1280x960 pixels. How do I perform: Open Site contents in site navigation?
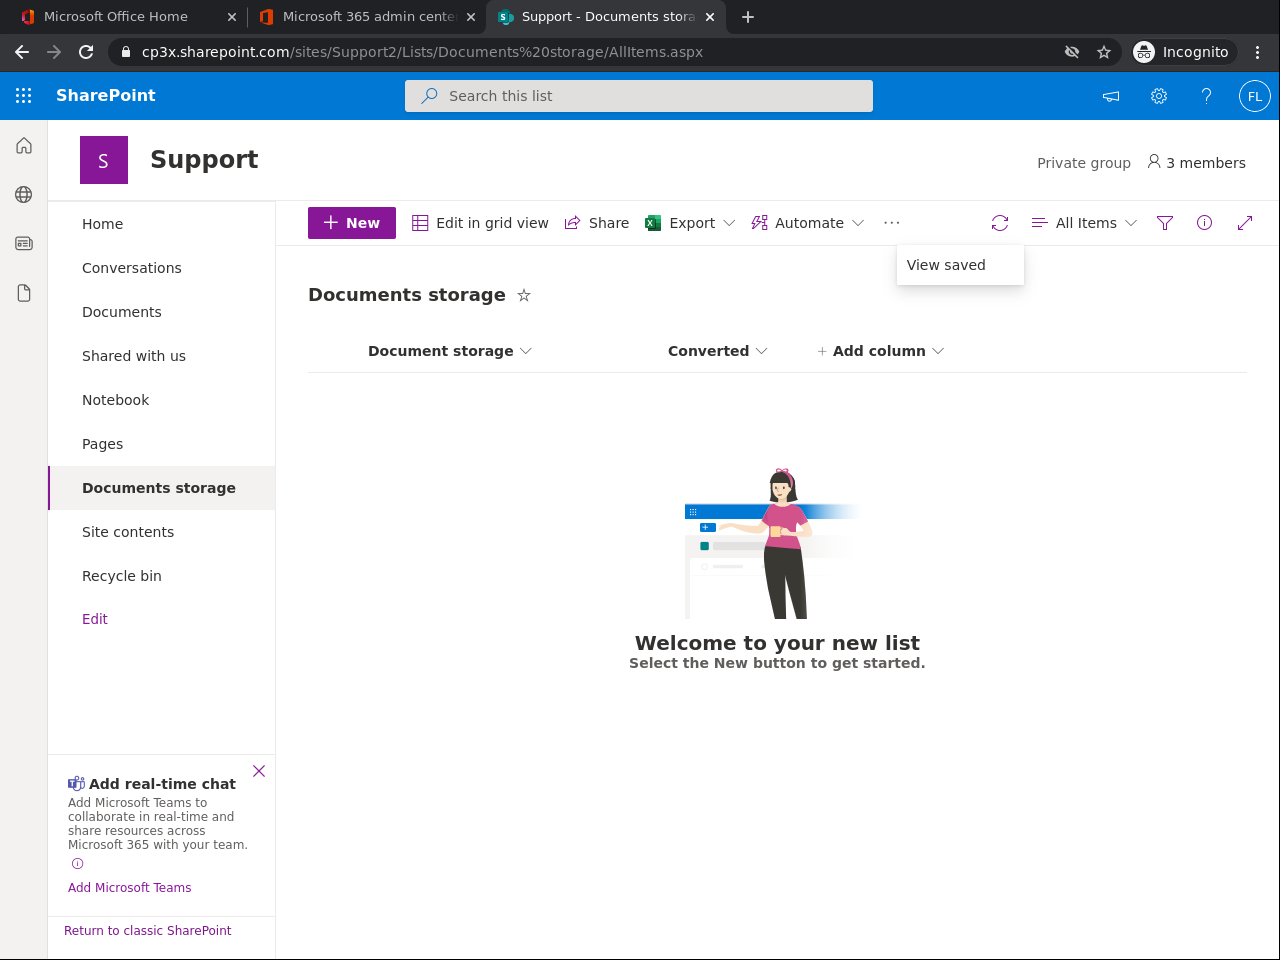(x=128, y=532)
